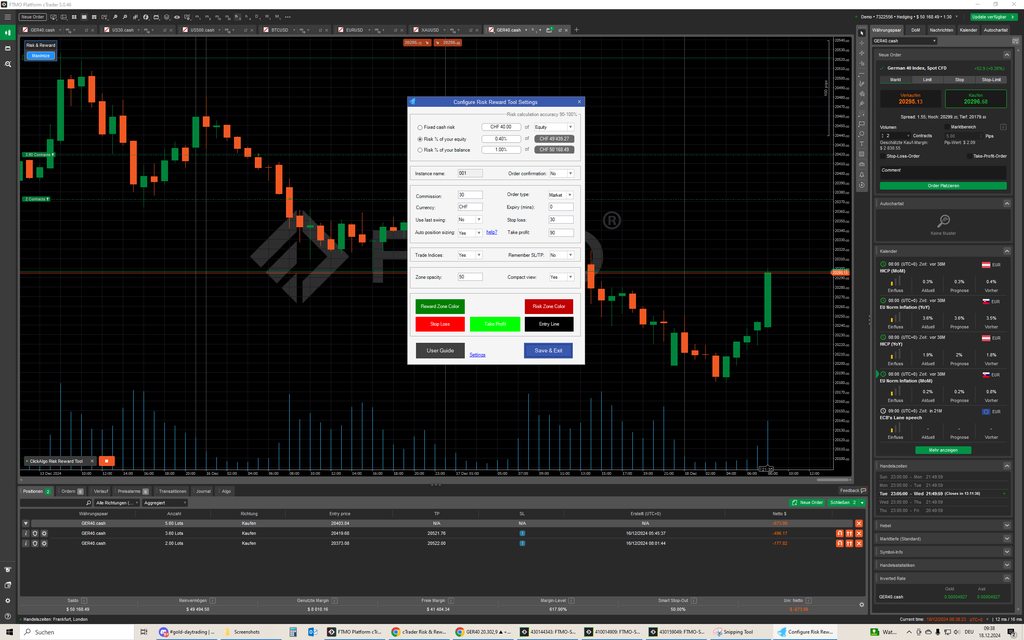Click the Maximize button in Risk & Reward panel

[x=40, y=56]
